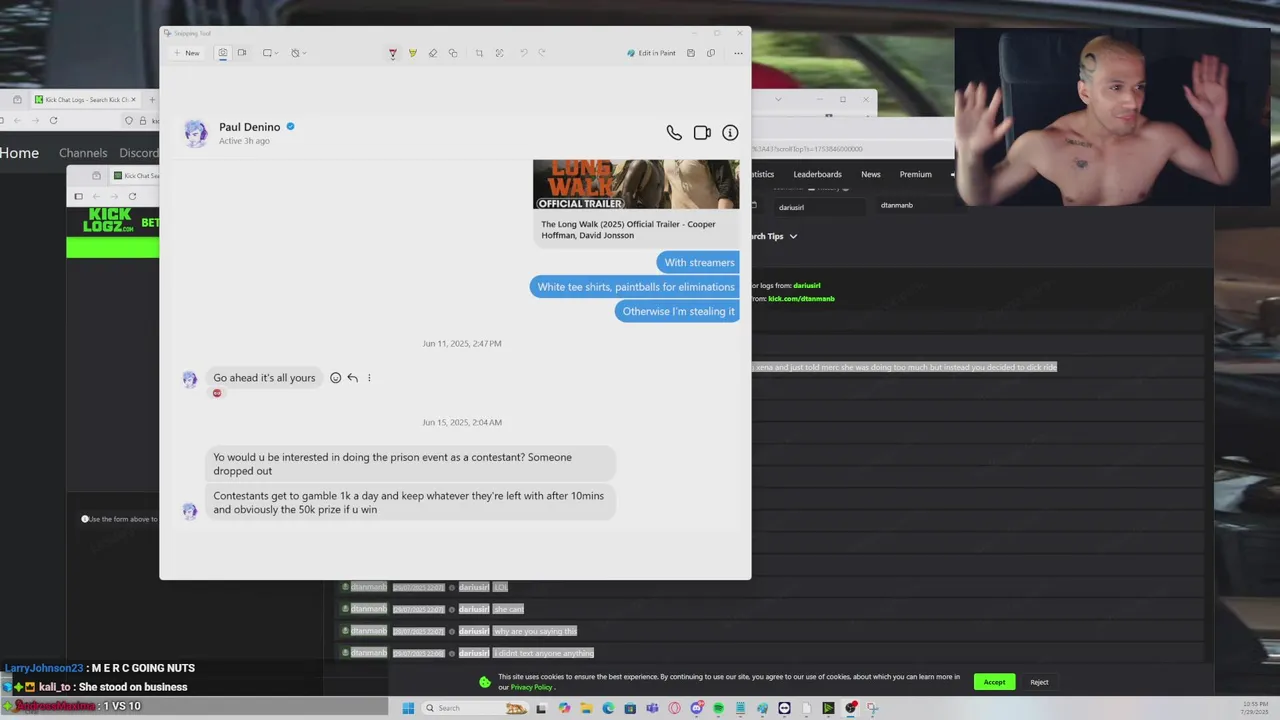The image size is (1280, 720).
Task: Open the Shapes tool in Snipping Tool
Action: (453, 53)
